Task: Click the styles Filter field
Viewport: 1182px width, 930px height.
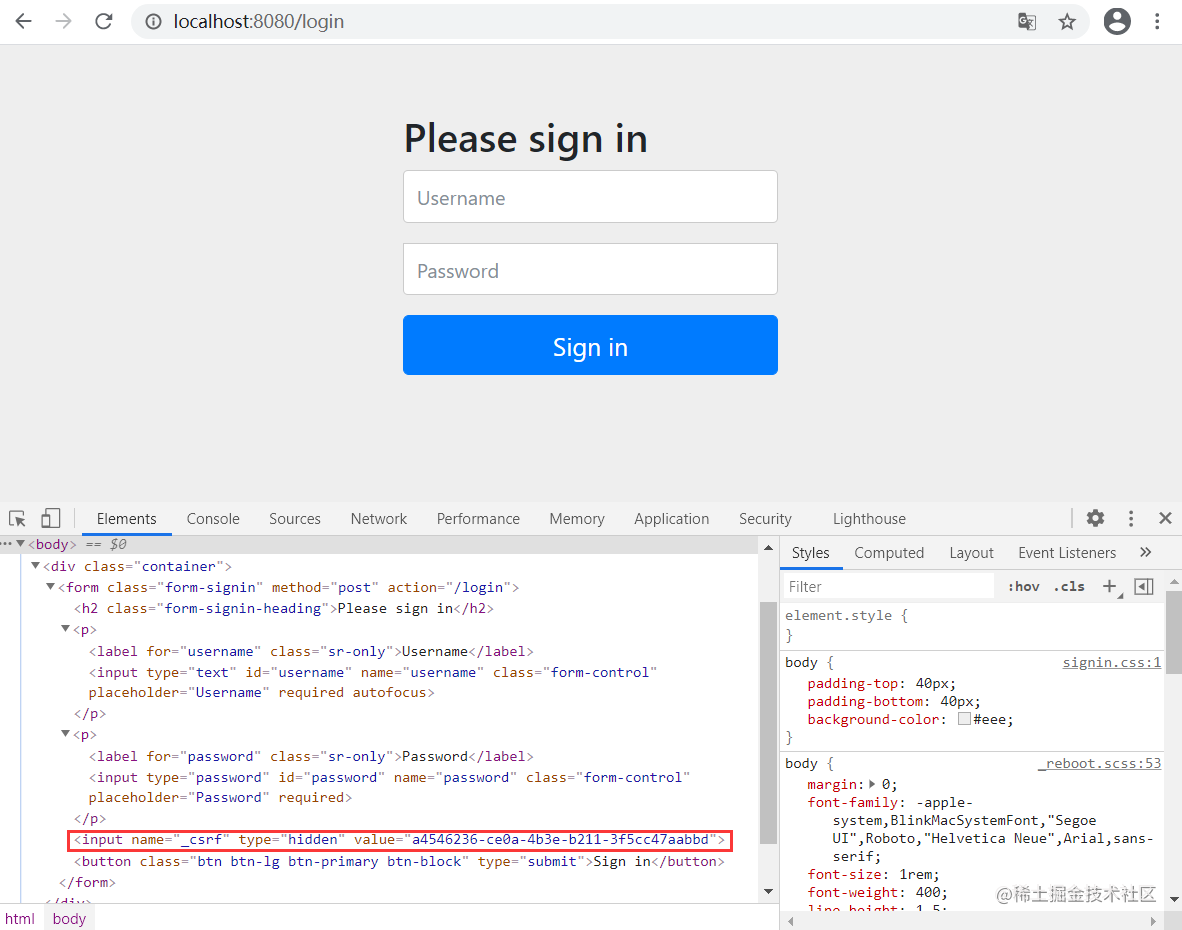Action: tap(888, 586)
